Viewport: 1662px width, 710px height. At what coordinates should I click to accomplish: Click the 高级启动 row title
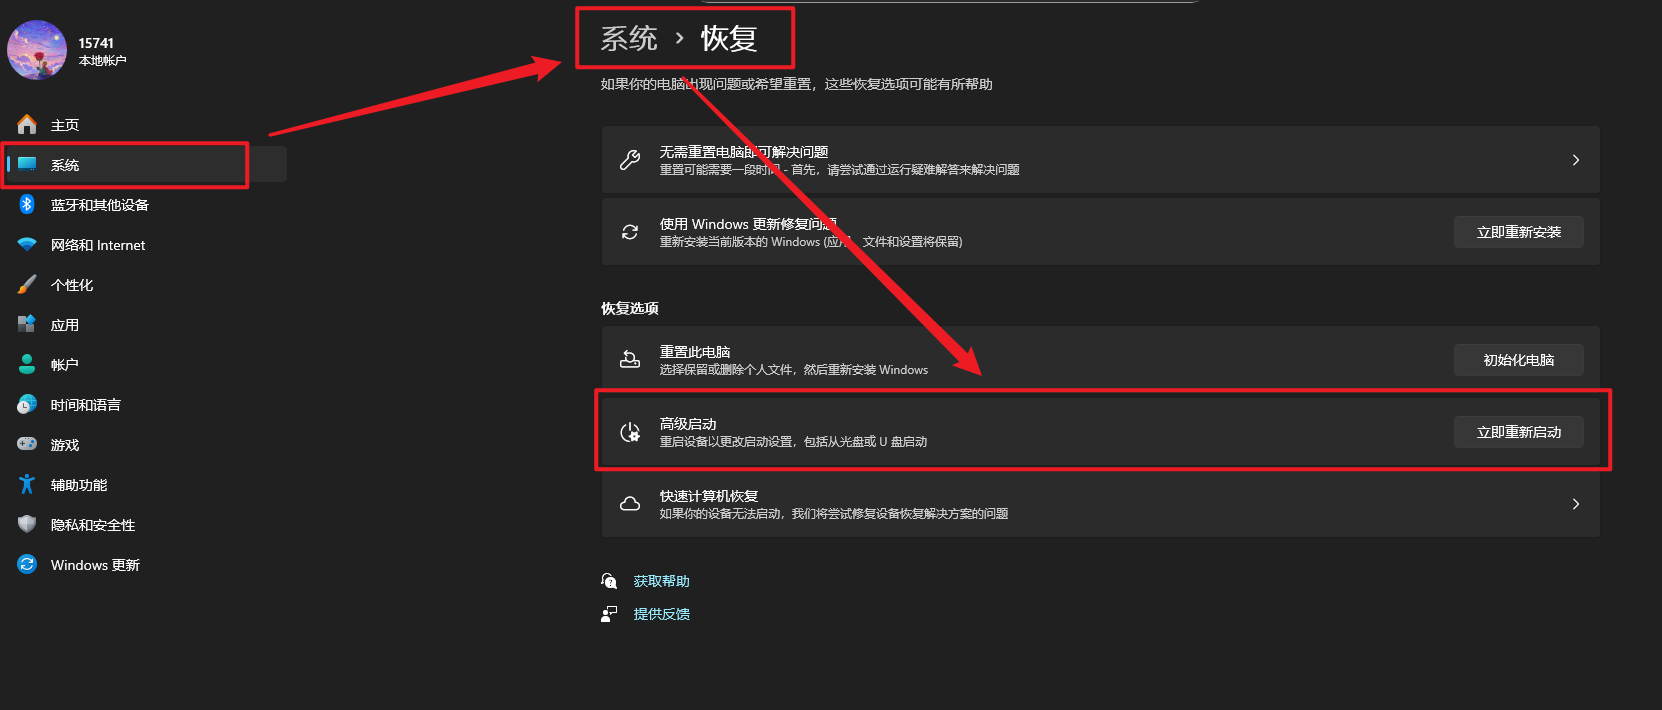click(x=688, y=424)
